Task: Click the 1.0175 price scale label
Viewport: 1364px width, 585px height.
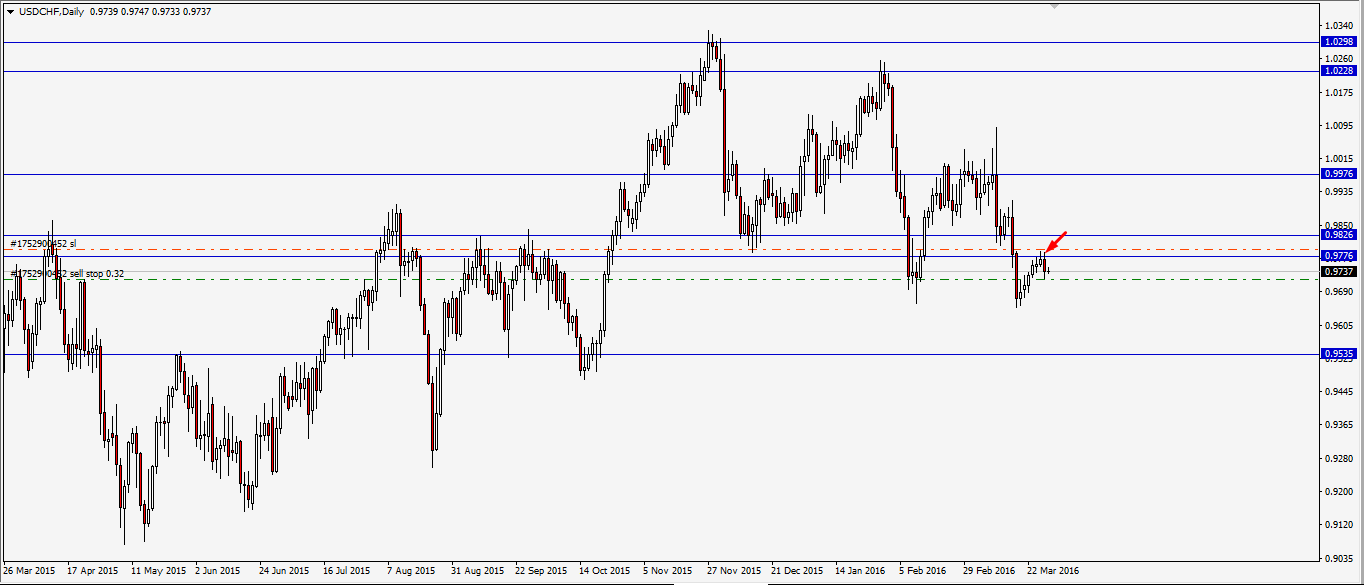Action: (x=1338, y=93)
